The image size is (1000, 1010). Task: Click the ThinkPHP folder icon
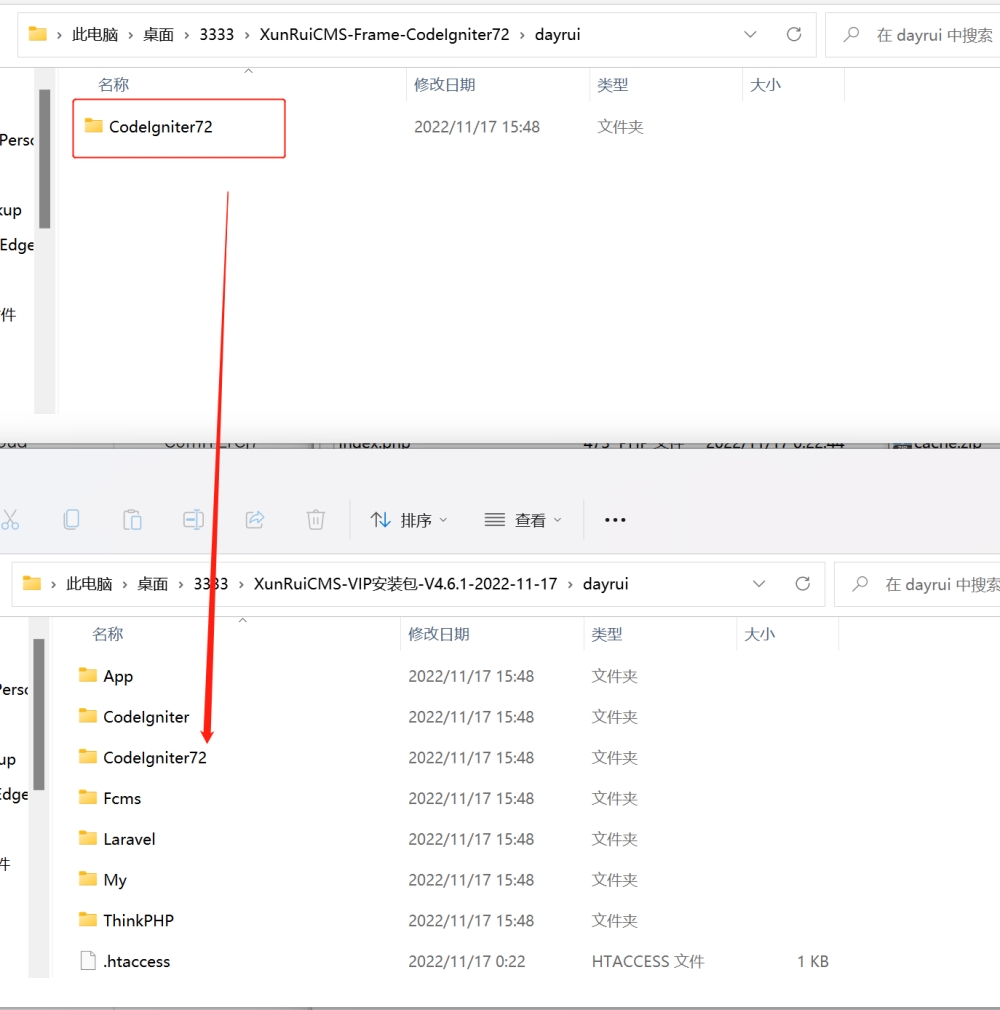pos(88,919)
